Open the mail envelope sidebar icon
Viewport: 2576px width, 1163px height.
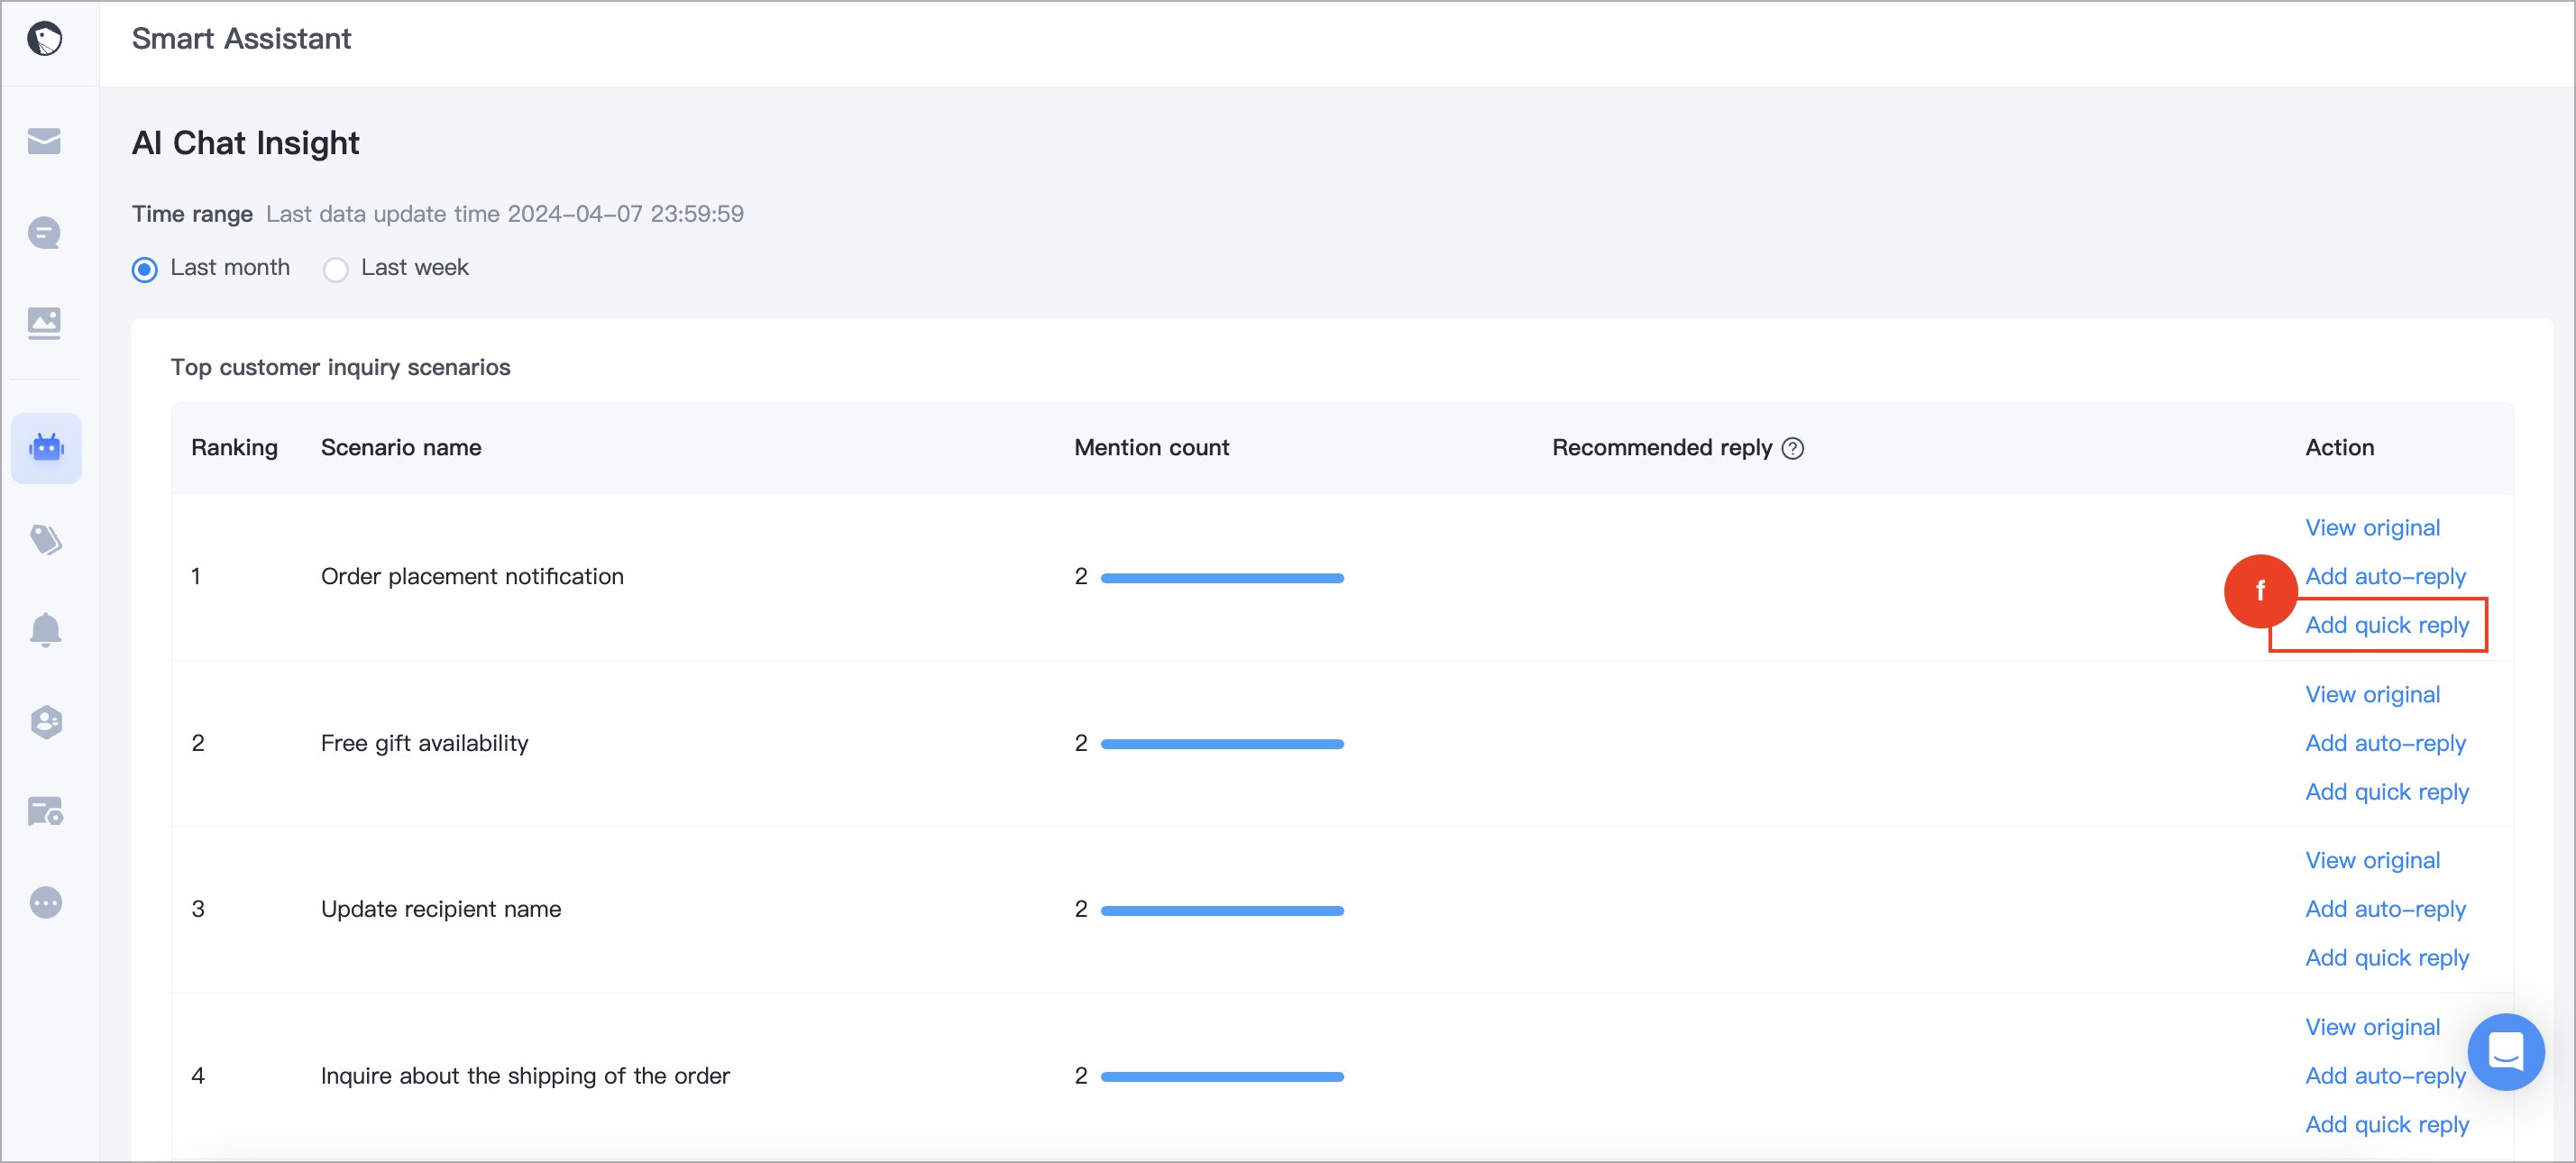(45, 141)
